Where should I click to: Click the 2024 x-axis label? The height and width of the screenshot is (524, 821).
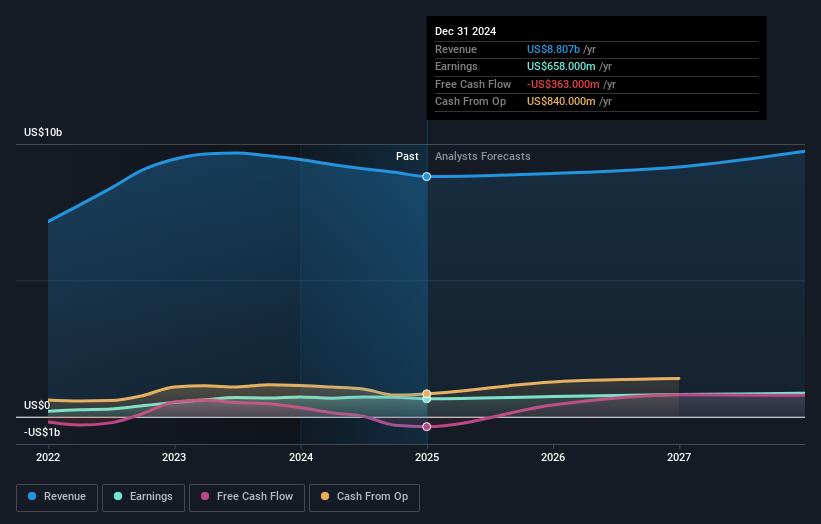pos(301,457)
